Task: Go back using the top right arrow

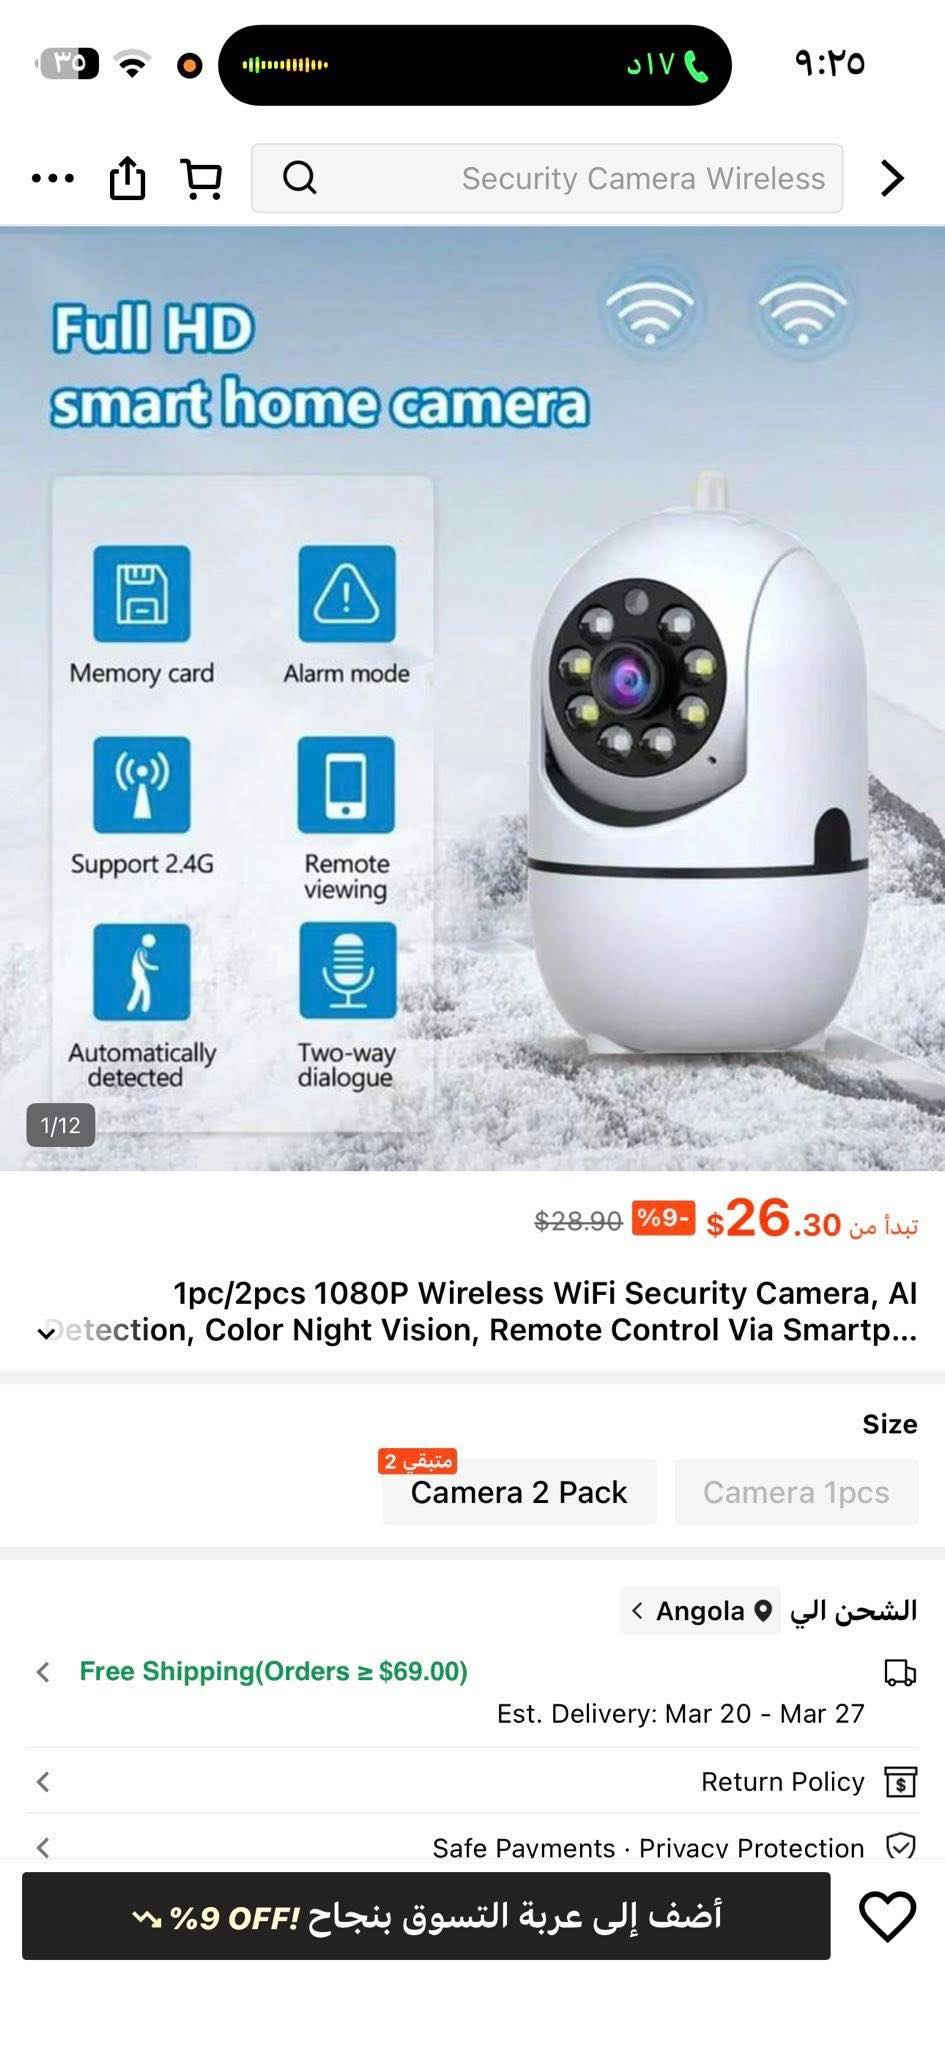Action: 892,178
